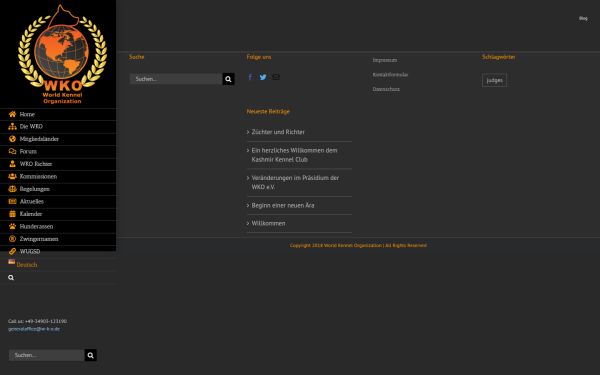
Task: Open the Home menu item
Action: [x=58, y=114]
